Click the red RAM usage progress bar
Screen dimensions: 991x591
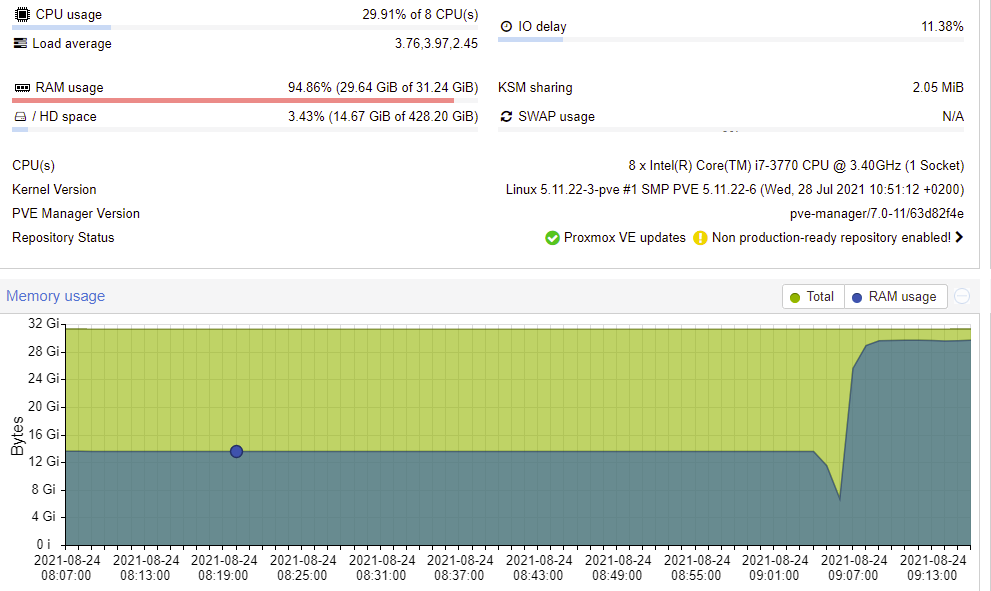[245, 101]
